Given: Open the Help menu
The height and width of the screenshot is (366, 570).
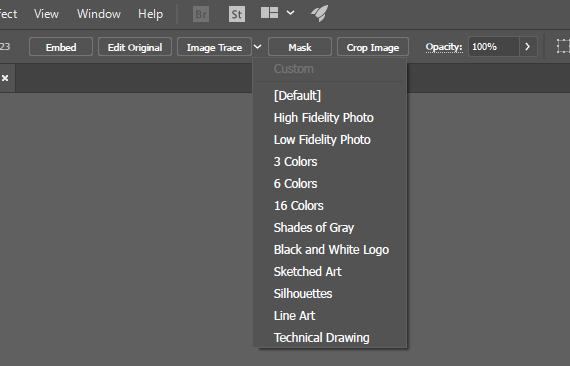Looking at the screenshot, I should coord(150,14).
